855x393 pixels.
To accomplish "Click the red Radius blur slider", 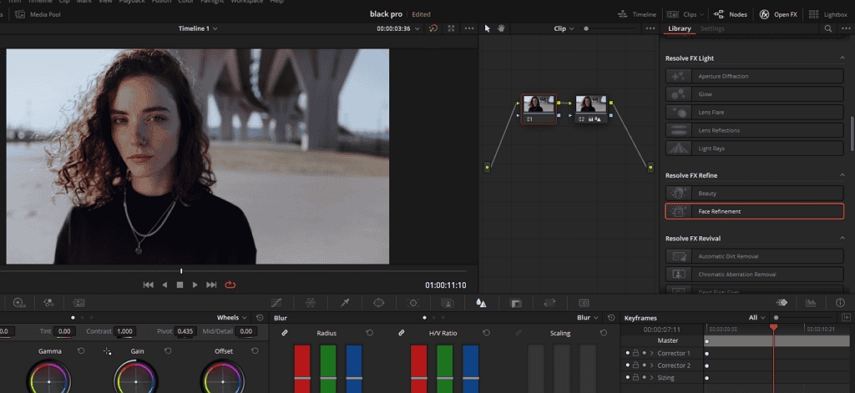I will coord(302,369).
